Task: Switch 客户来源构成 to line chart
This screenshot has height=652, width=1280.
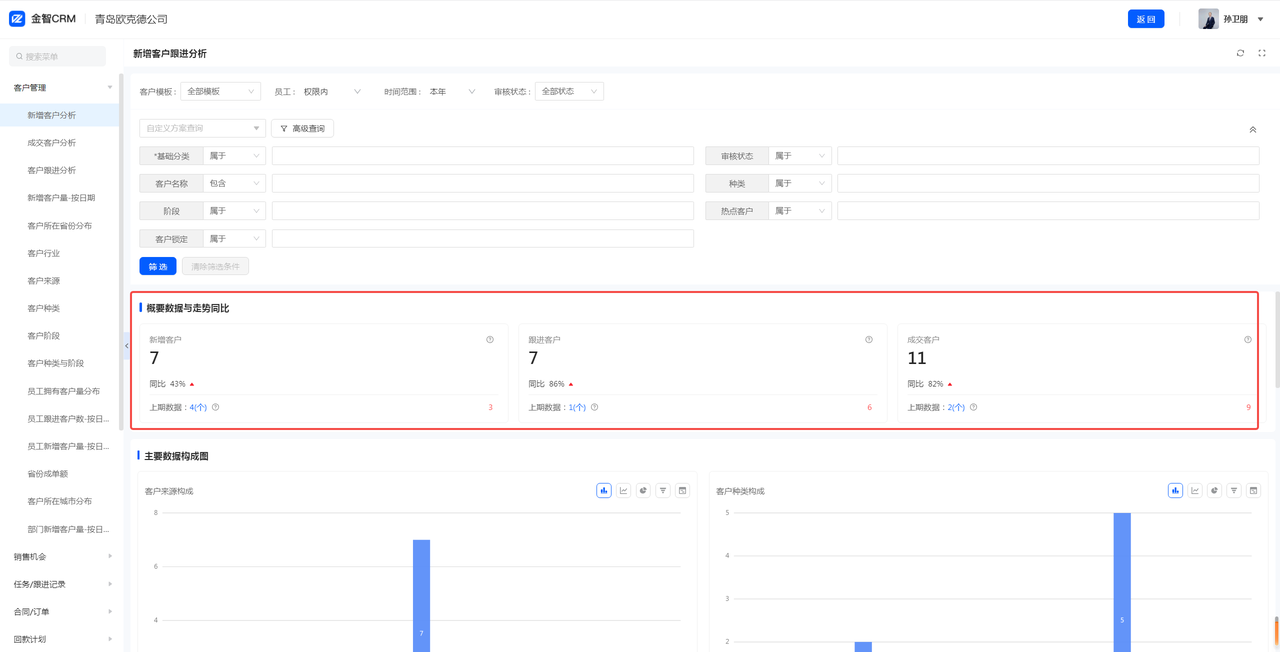Action: tap(624, 491)
